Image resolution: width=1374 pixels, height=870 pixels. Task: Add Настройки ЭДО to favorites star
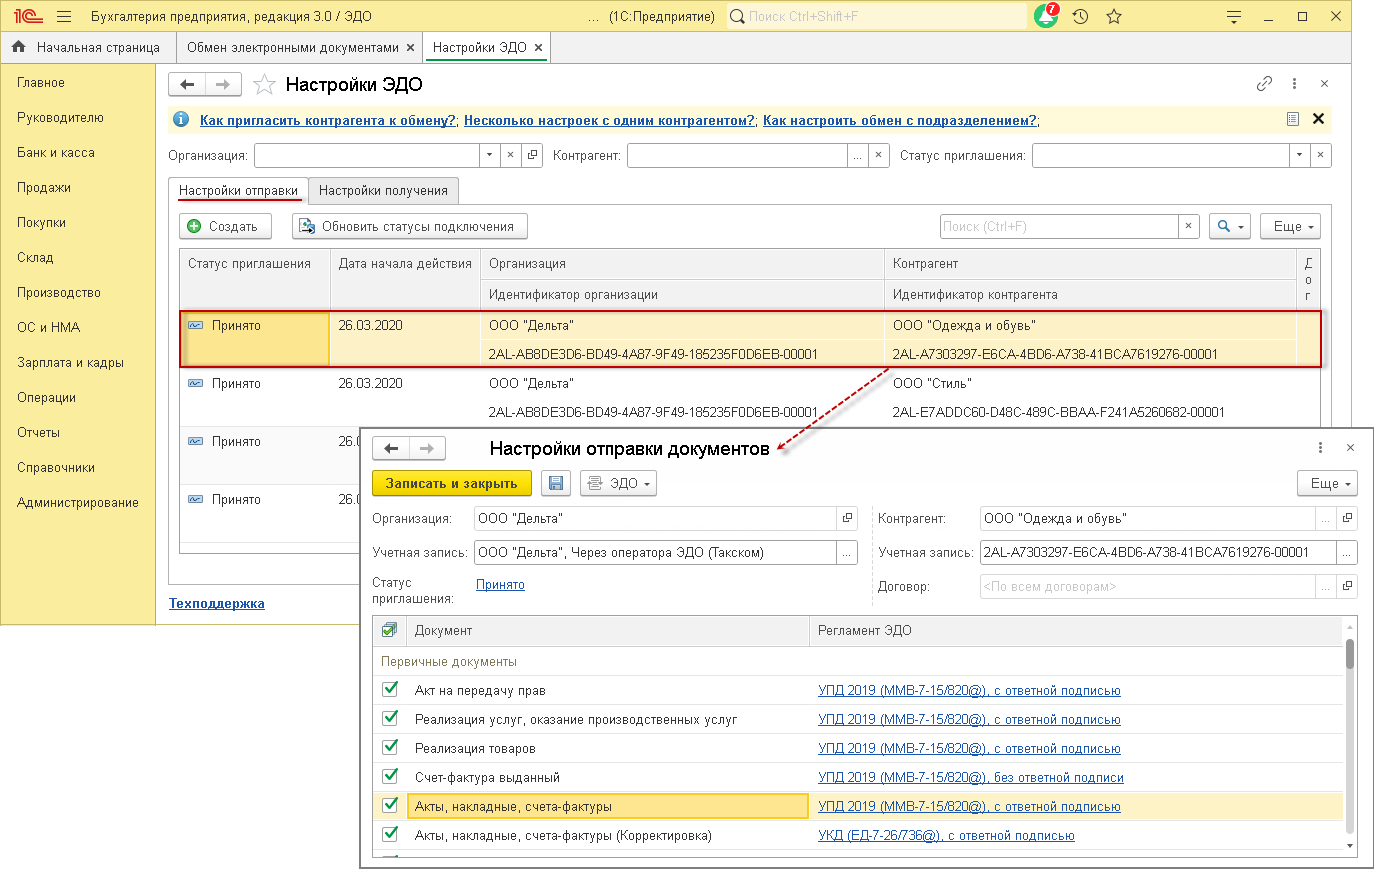point(264,85)
